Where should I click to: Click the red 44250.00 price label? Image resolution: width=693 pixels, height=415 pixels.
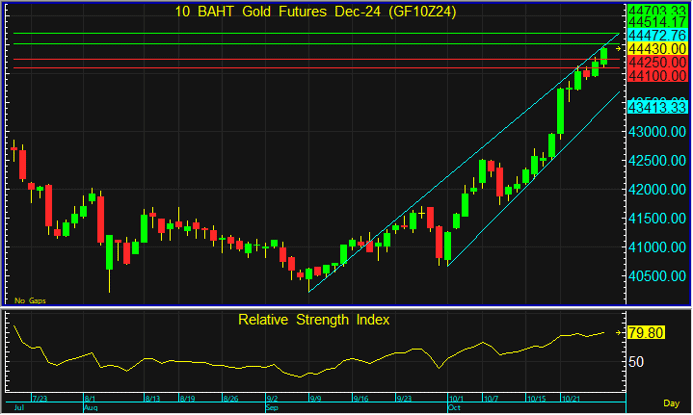(x=659, y=62)
